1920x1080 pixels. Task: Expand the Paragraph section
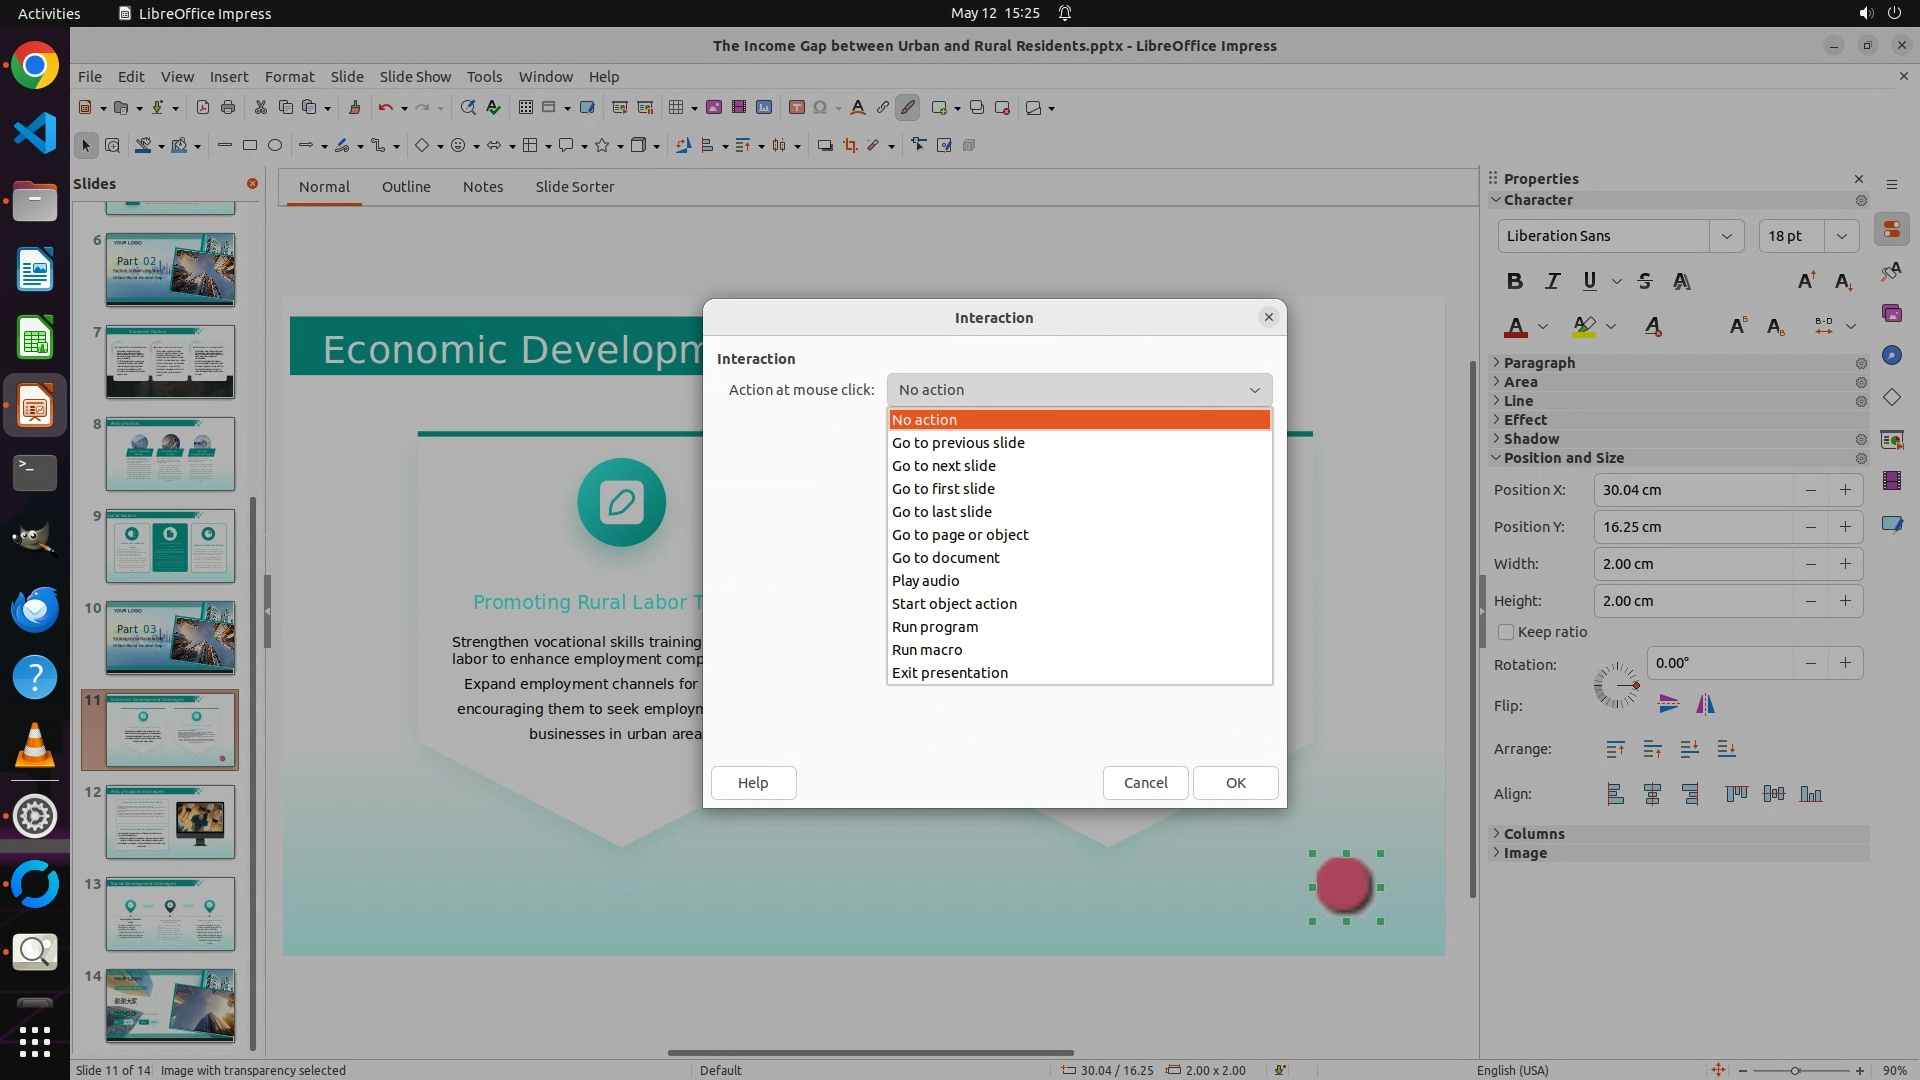tap(1538, 363)
